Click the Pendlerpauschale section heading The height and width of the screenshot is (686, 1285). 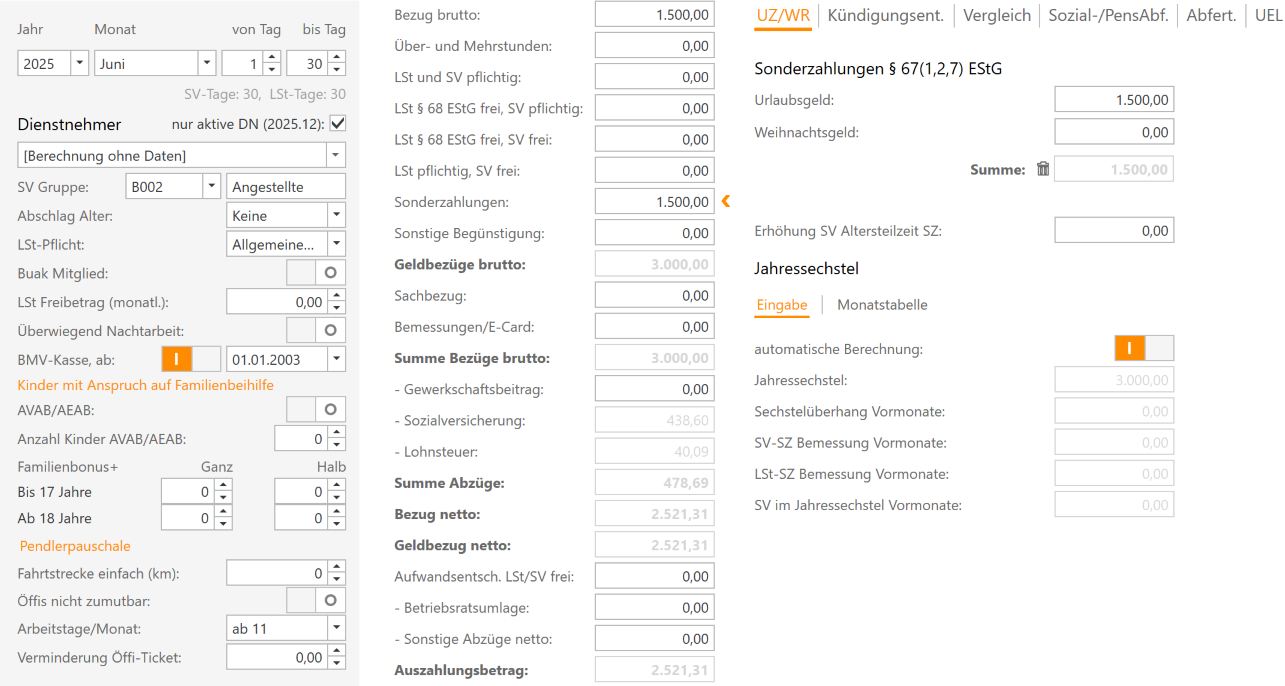[x=75, y=546]
